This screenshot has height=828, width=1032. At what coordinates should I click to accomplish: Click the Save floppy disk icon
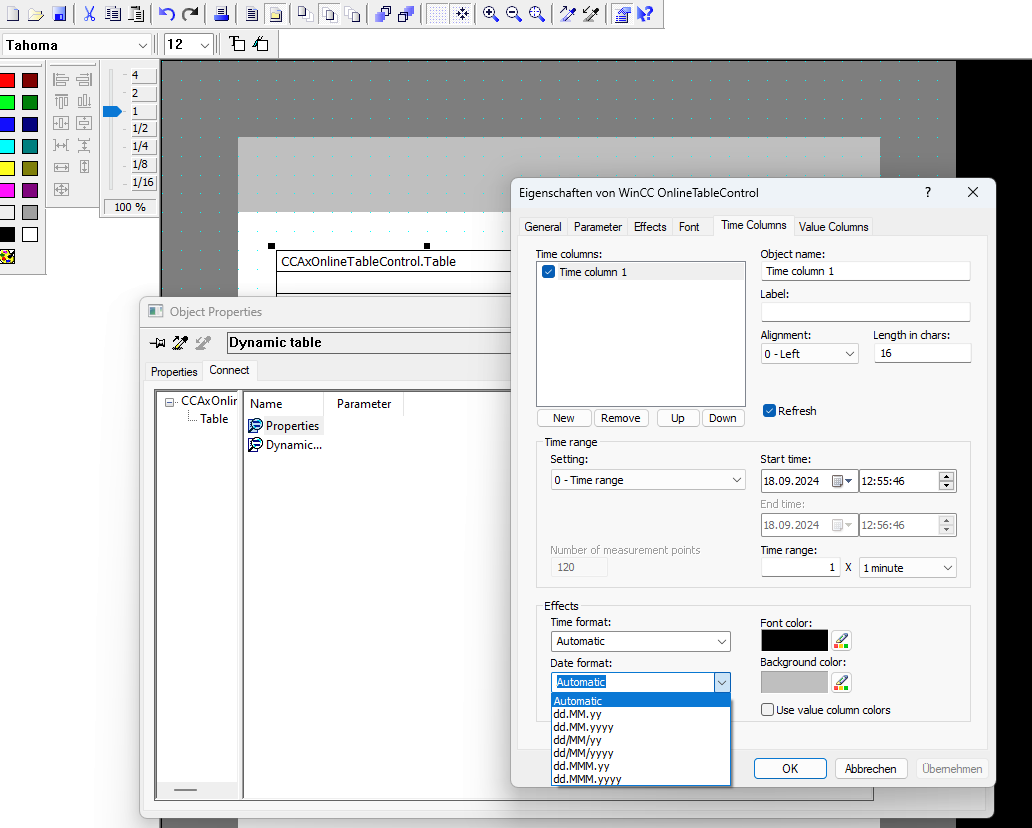[59, 14]
